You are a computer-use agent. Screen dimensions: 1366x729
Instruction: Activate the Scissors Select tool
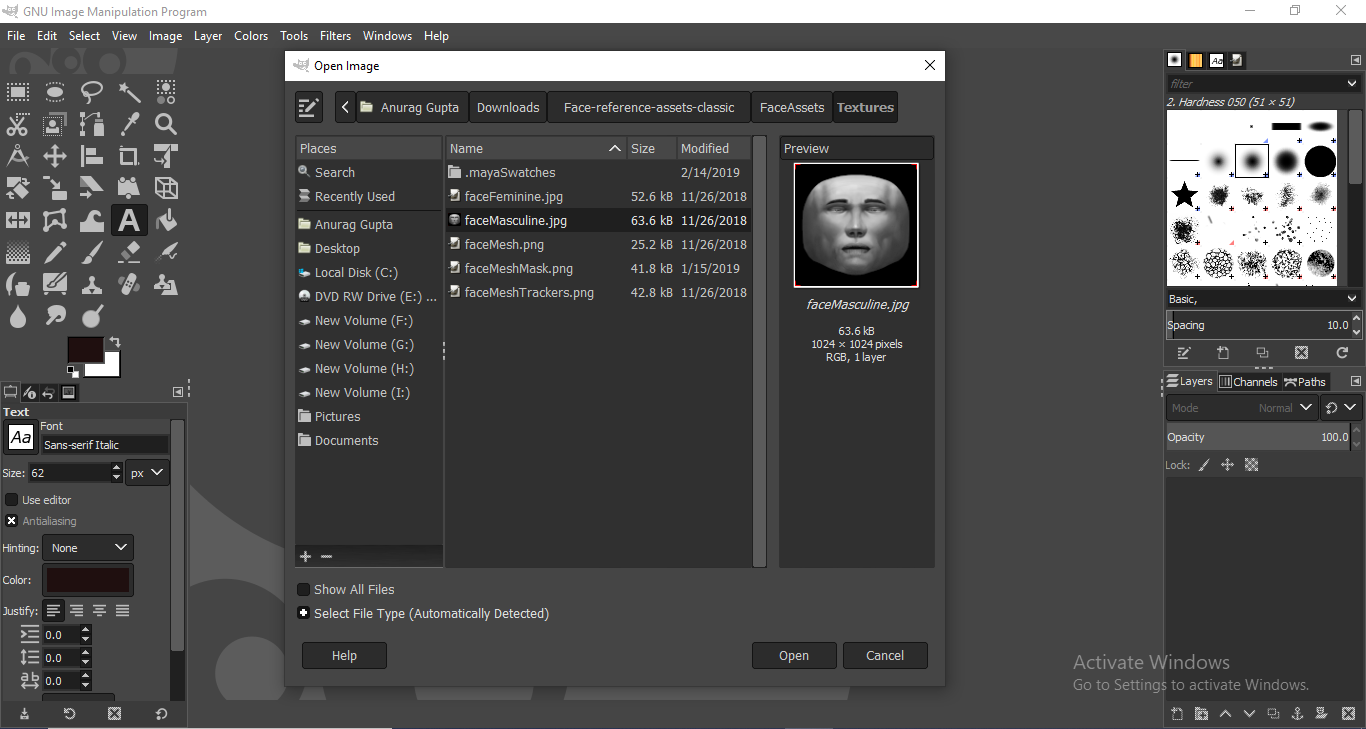coord(18,125)
